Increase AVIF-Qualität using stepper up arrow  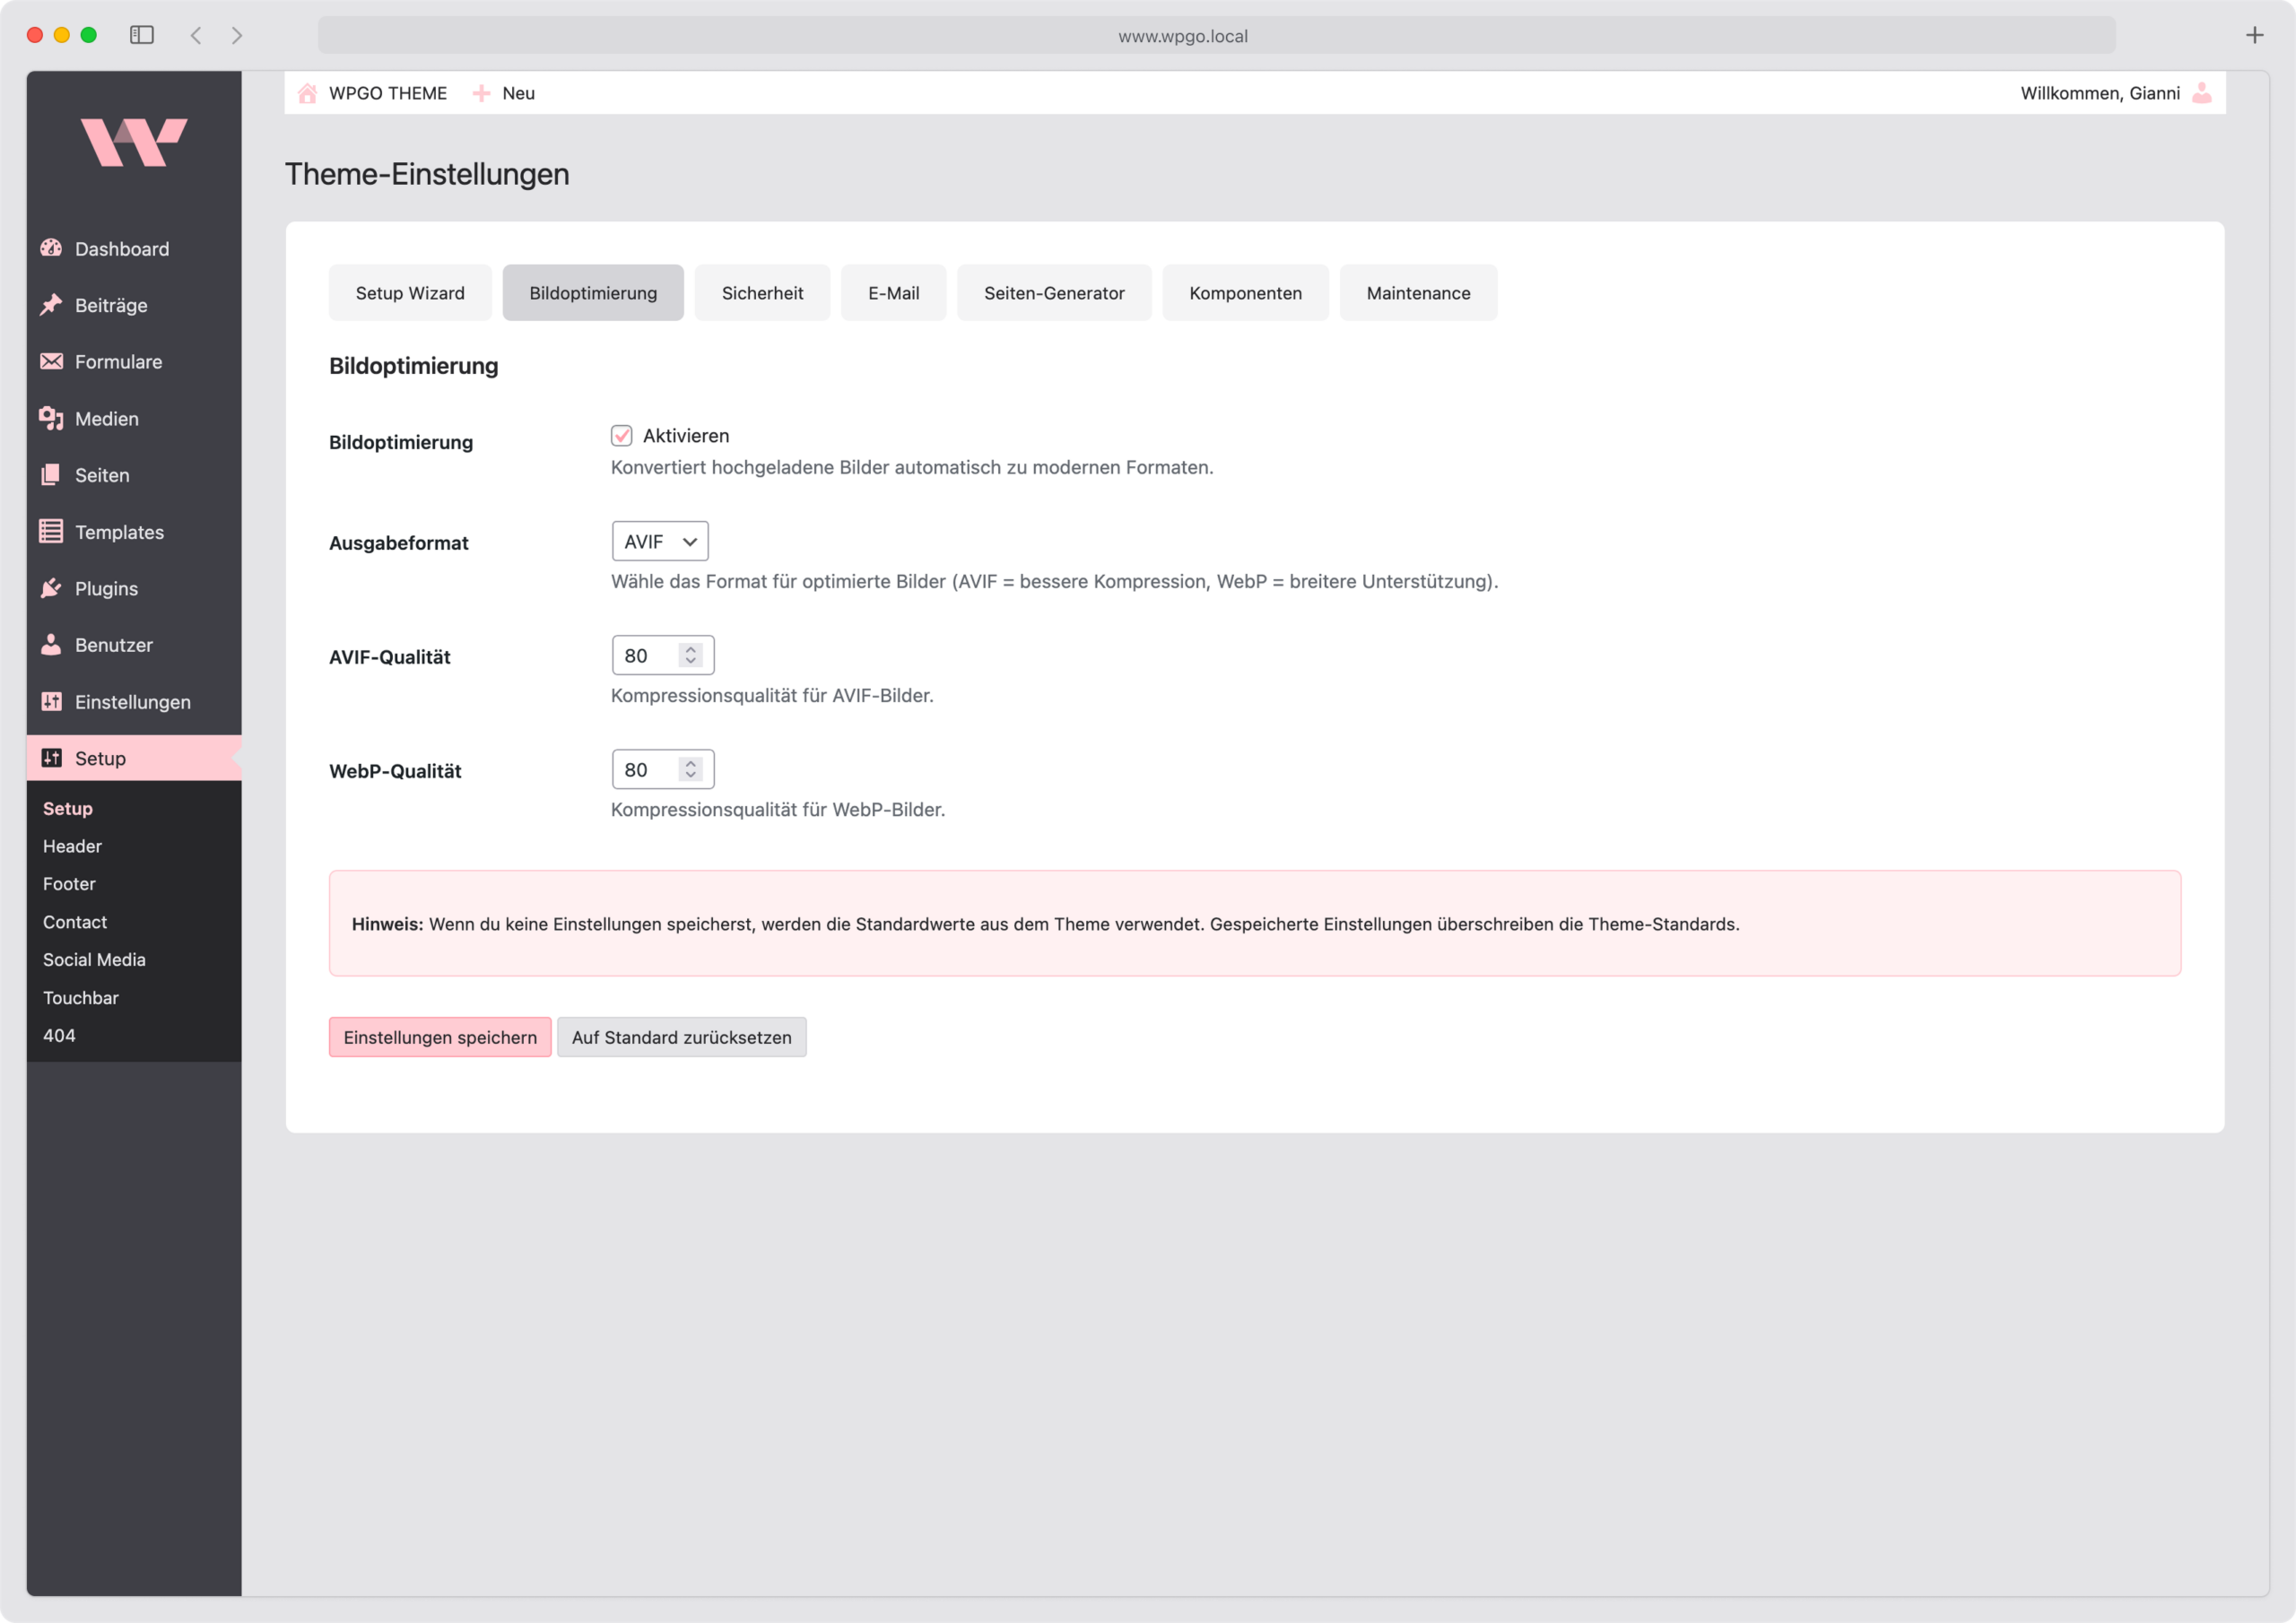(x=690, y=649)
